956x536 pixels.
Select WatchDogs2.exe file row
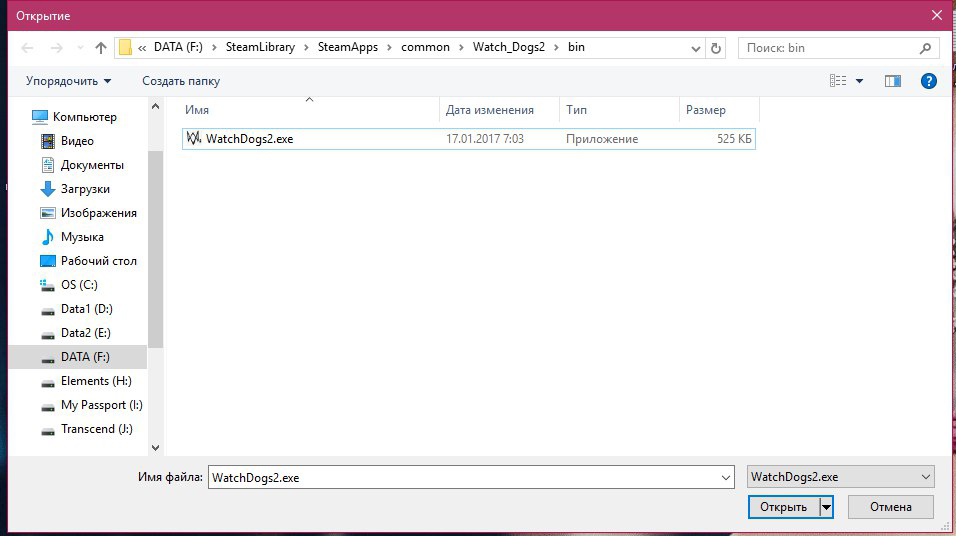click(468, 139)
